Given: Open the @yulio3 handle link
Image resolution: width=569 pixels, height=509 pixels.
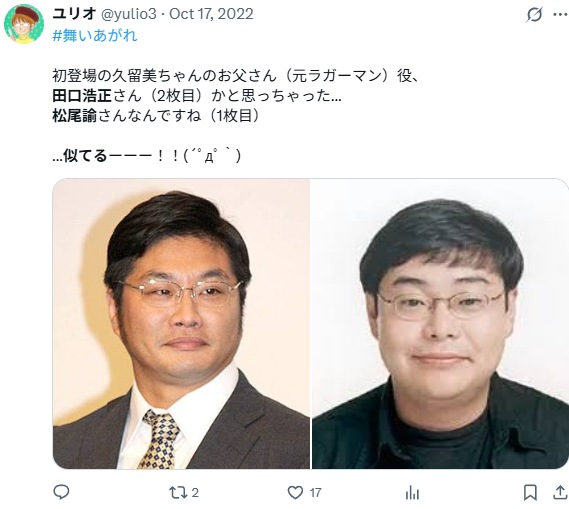Looking at the screenshot, I should pyautogui.click(x=128, y=14).
